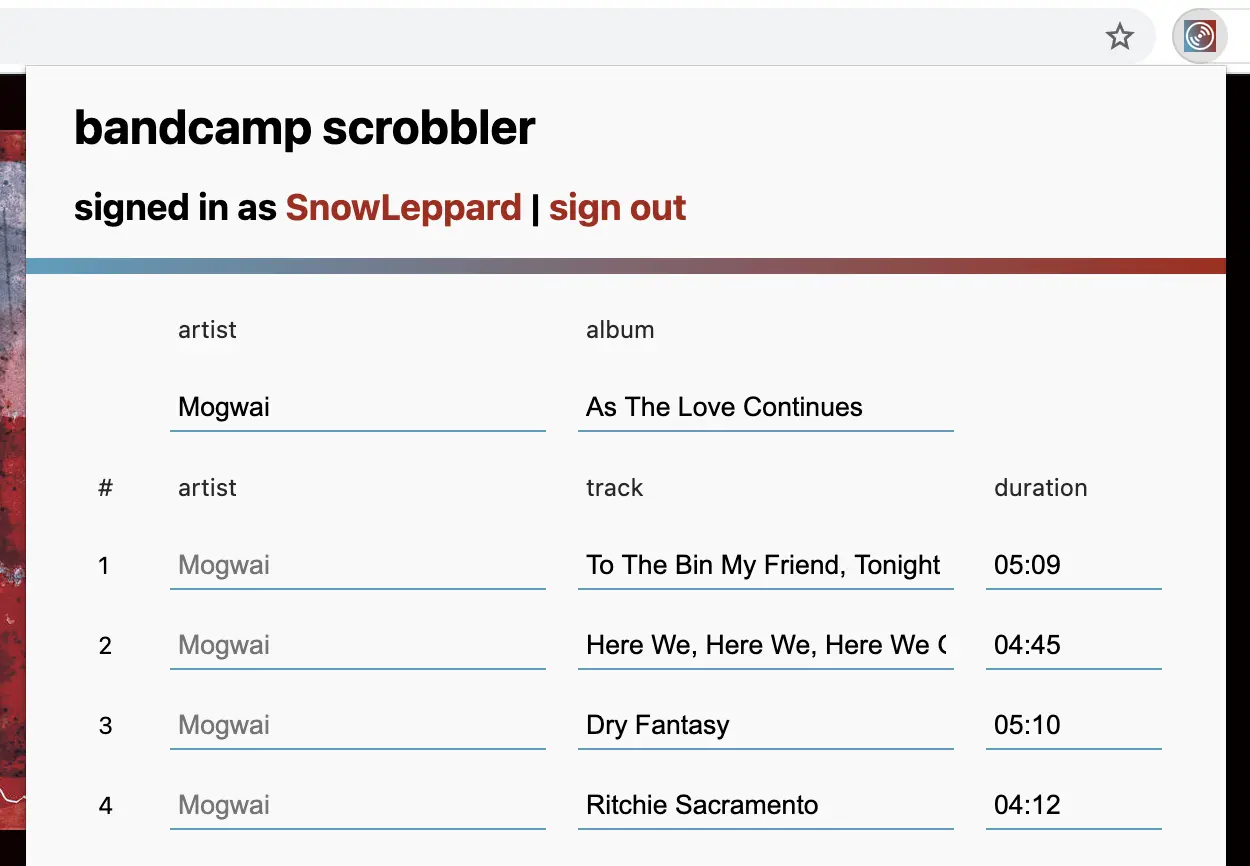Edit the Dry Fantasy track title

[765, 726]
